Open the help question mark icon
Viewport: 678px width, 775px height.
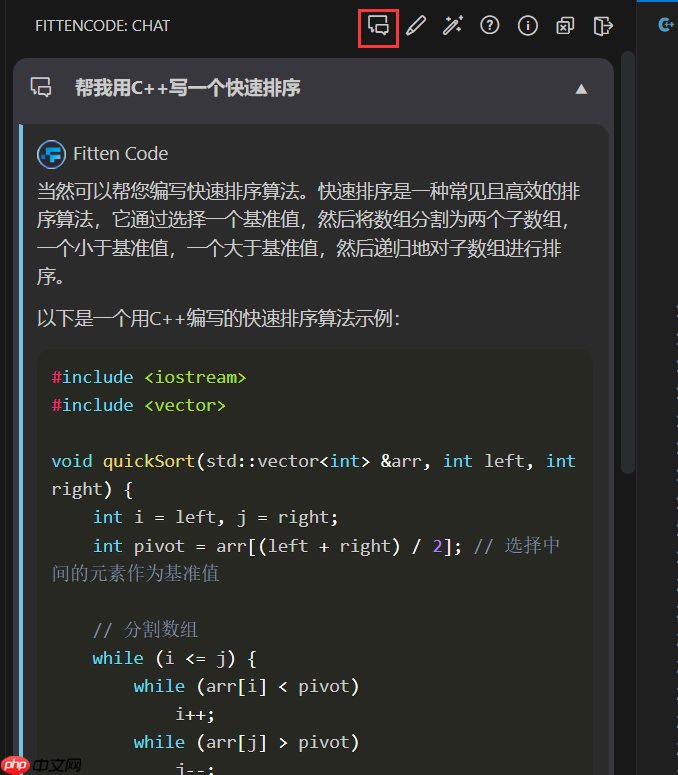pyautogui.click(x=490, y=26)
